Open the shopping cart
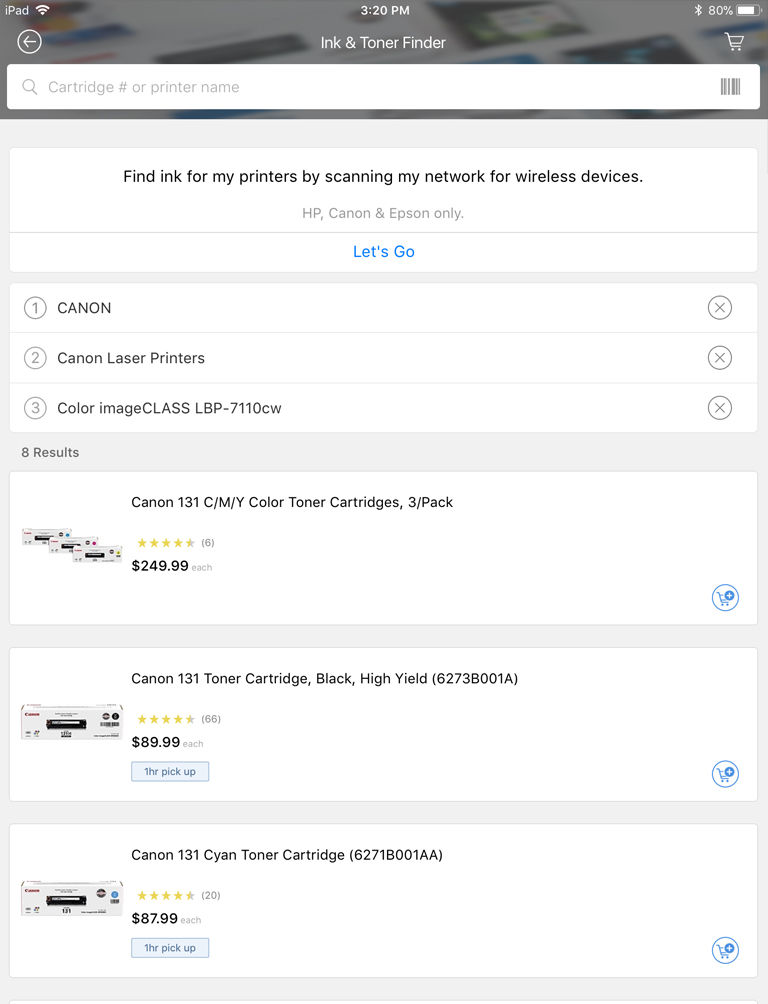Screen dimensions: 768x1004 click(x=734, y=42)
